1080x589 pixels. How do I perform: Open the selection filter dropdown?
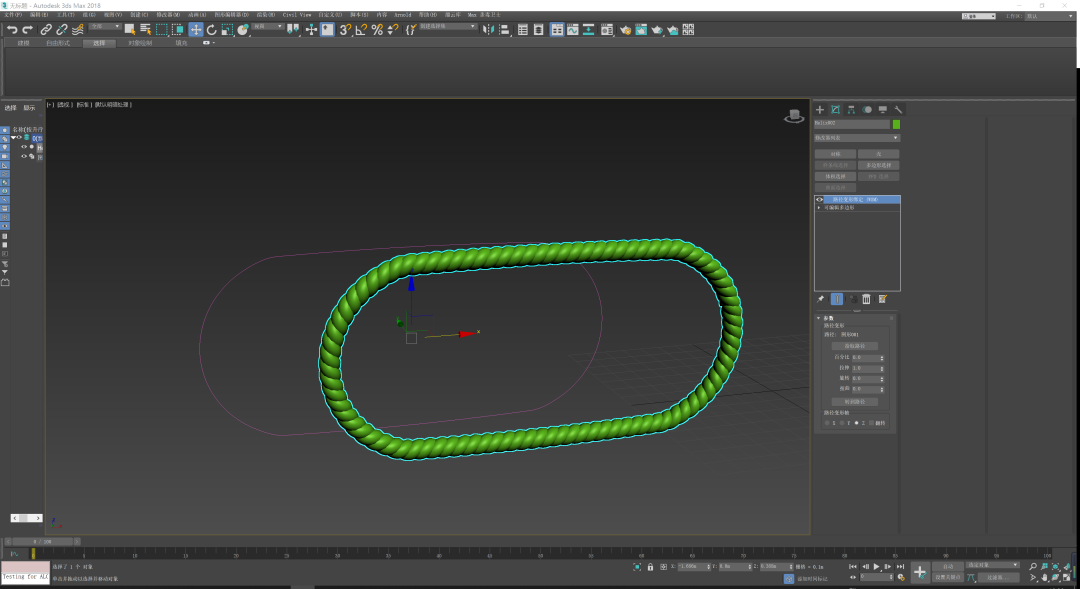(x=105, y=27)
